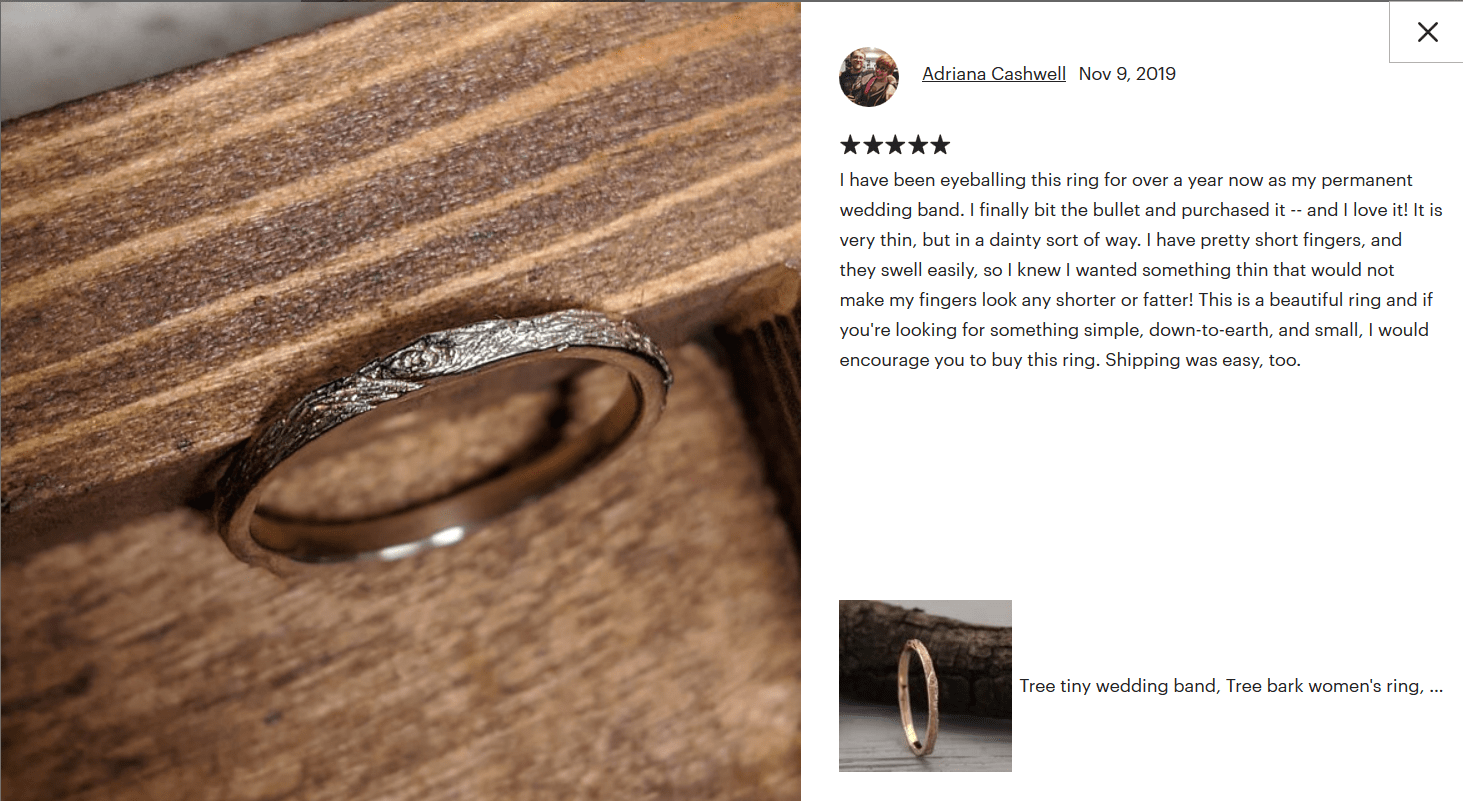Click the first star of the rating

[x=850, y=145]
